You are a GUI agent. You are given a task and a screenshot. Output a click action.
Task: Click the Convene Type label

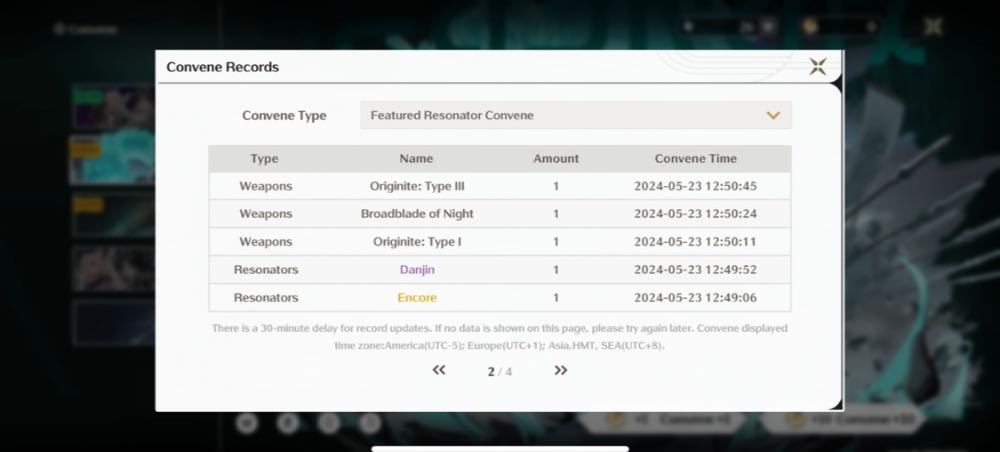click(284, 115)
